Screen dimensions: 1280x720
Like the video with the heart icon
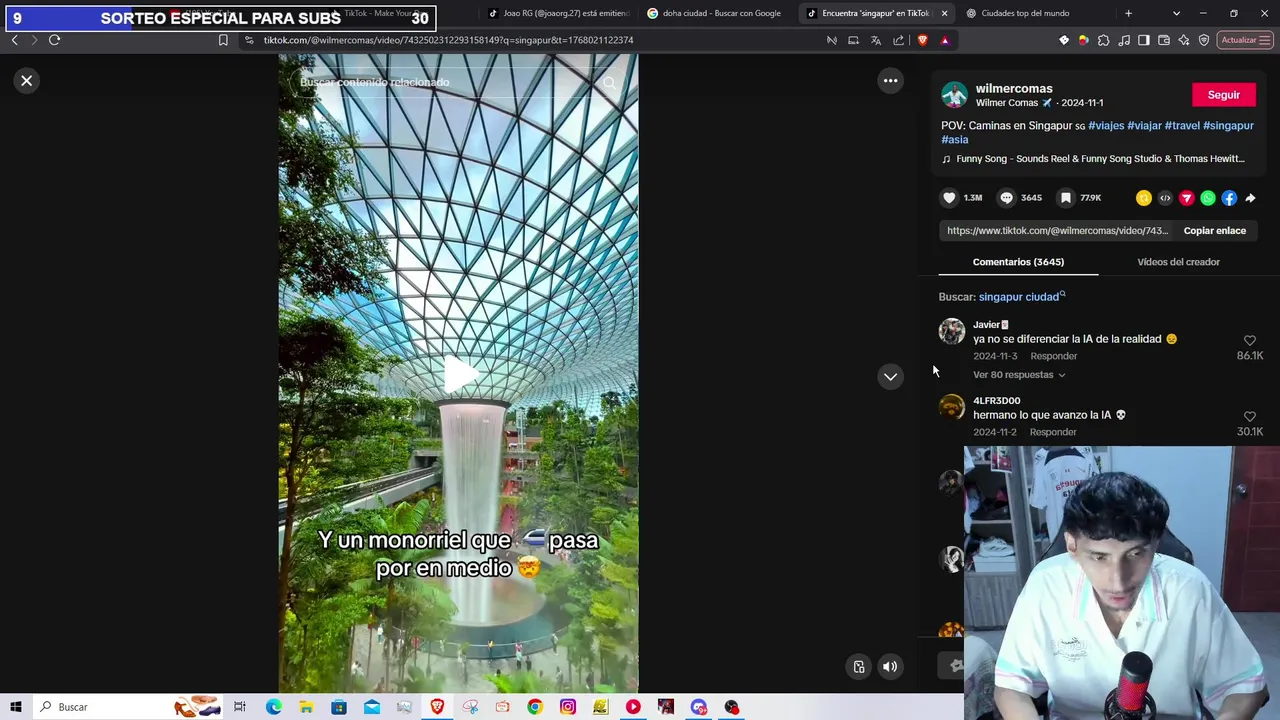tap(950, 198)
